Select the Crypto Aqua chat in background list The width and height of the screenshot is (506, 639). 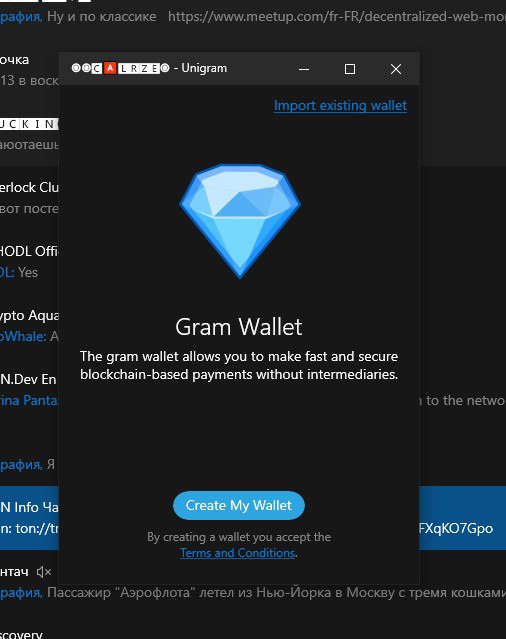(29, 326)
